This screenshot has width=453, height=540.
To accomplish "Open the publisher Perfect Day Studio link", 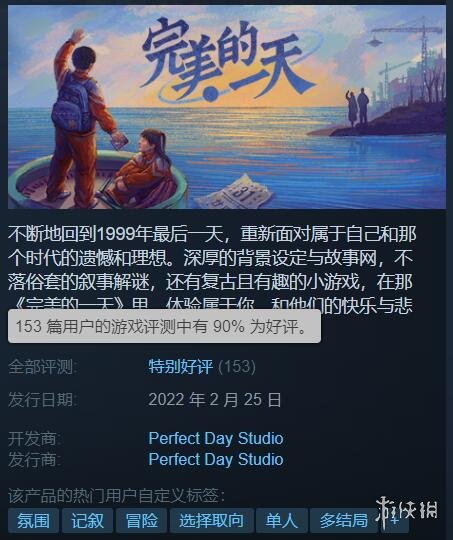I will (x=216, y=459).
